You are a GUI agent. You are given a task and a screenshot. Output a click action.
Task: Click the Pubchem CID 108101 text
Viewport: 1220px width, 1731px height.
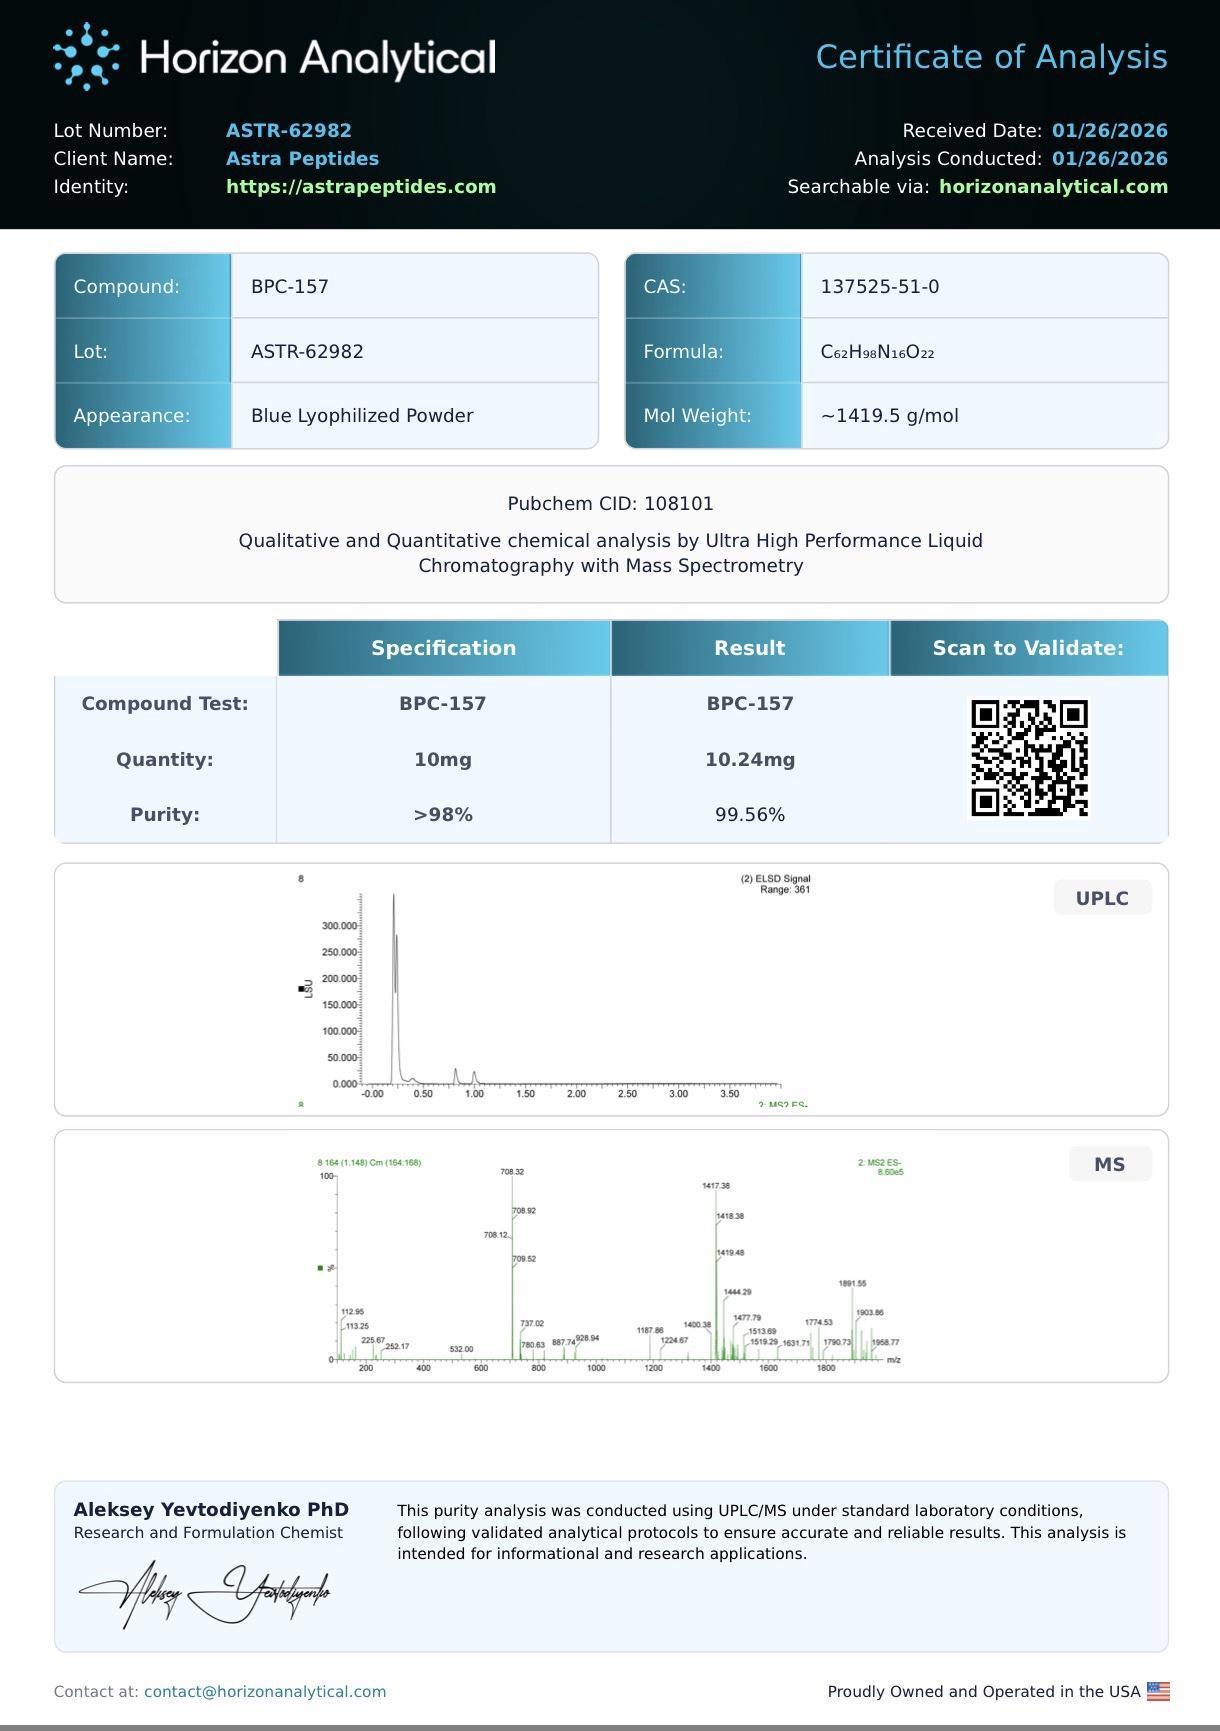(x=610, y=504)
